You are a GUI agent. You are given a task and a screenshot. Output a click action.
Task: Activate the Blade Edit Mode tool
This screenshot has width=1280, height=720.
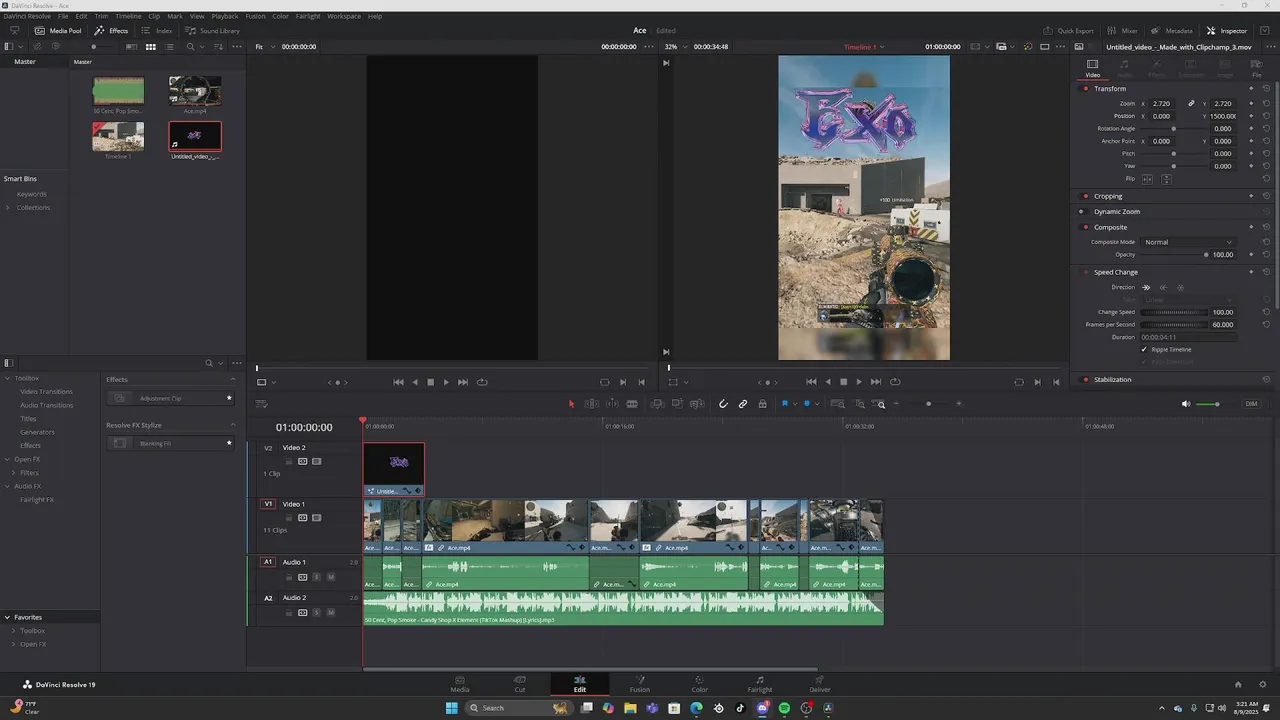click(632, 404)
